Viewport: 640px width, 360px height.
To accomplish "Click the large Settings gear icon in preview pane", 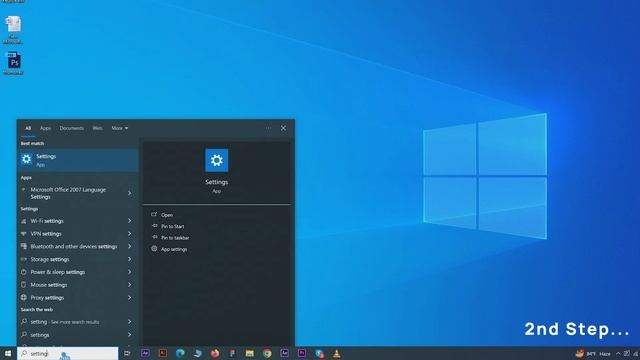I will (216, 160).
